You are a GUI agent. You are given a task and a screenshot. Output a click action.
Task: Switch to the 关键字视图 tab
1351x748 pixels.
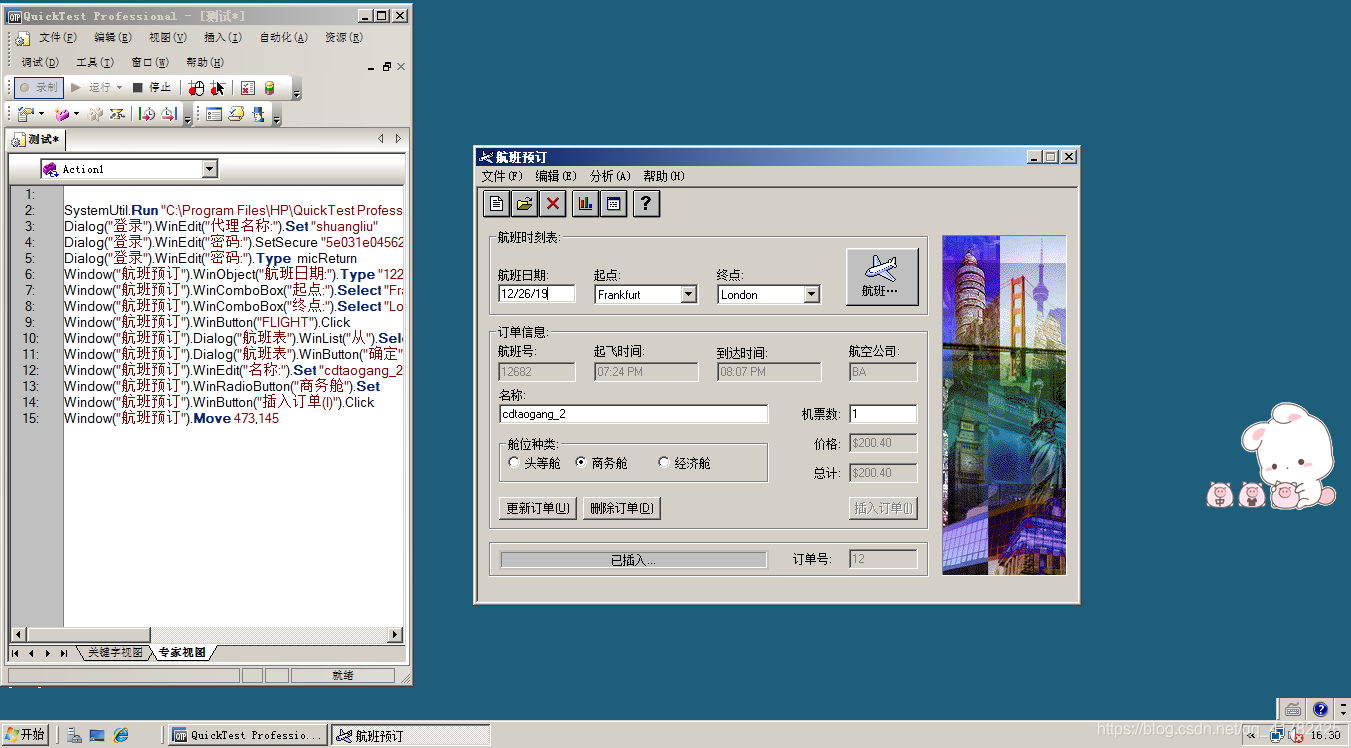click(x=114, y=651)
